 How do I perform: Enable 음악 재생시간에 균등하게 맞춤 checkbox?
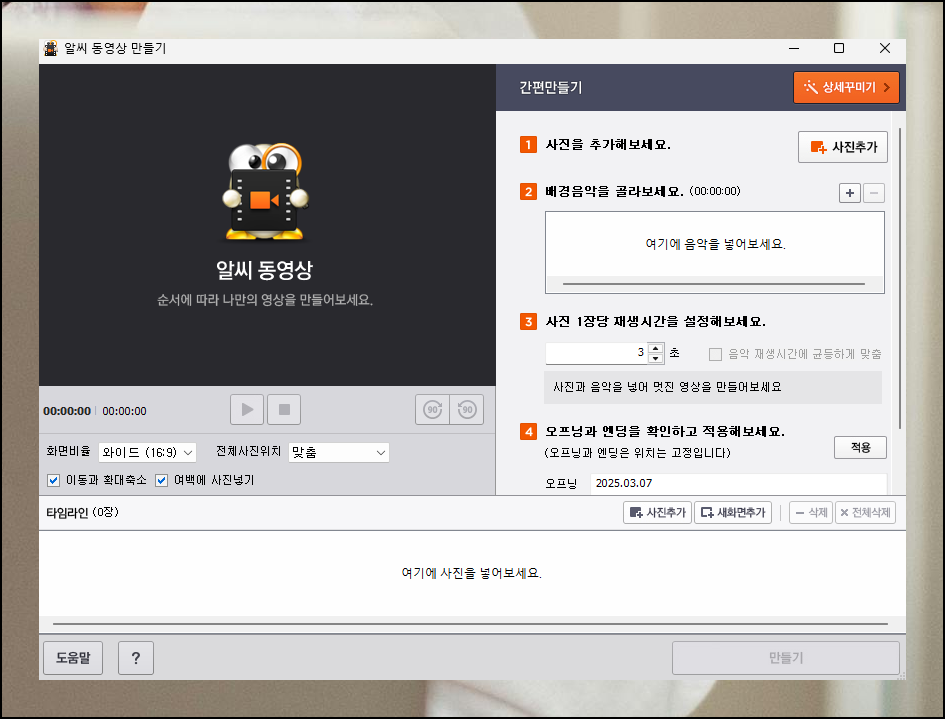pyautogui.click(x=715, y=354)
